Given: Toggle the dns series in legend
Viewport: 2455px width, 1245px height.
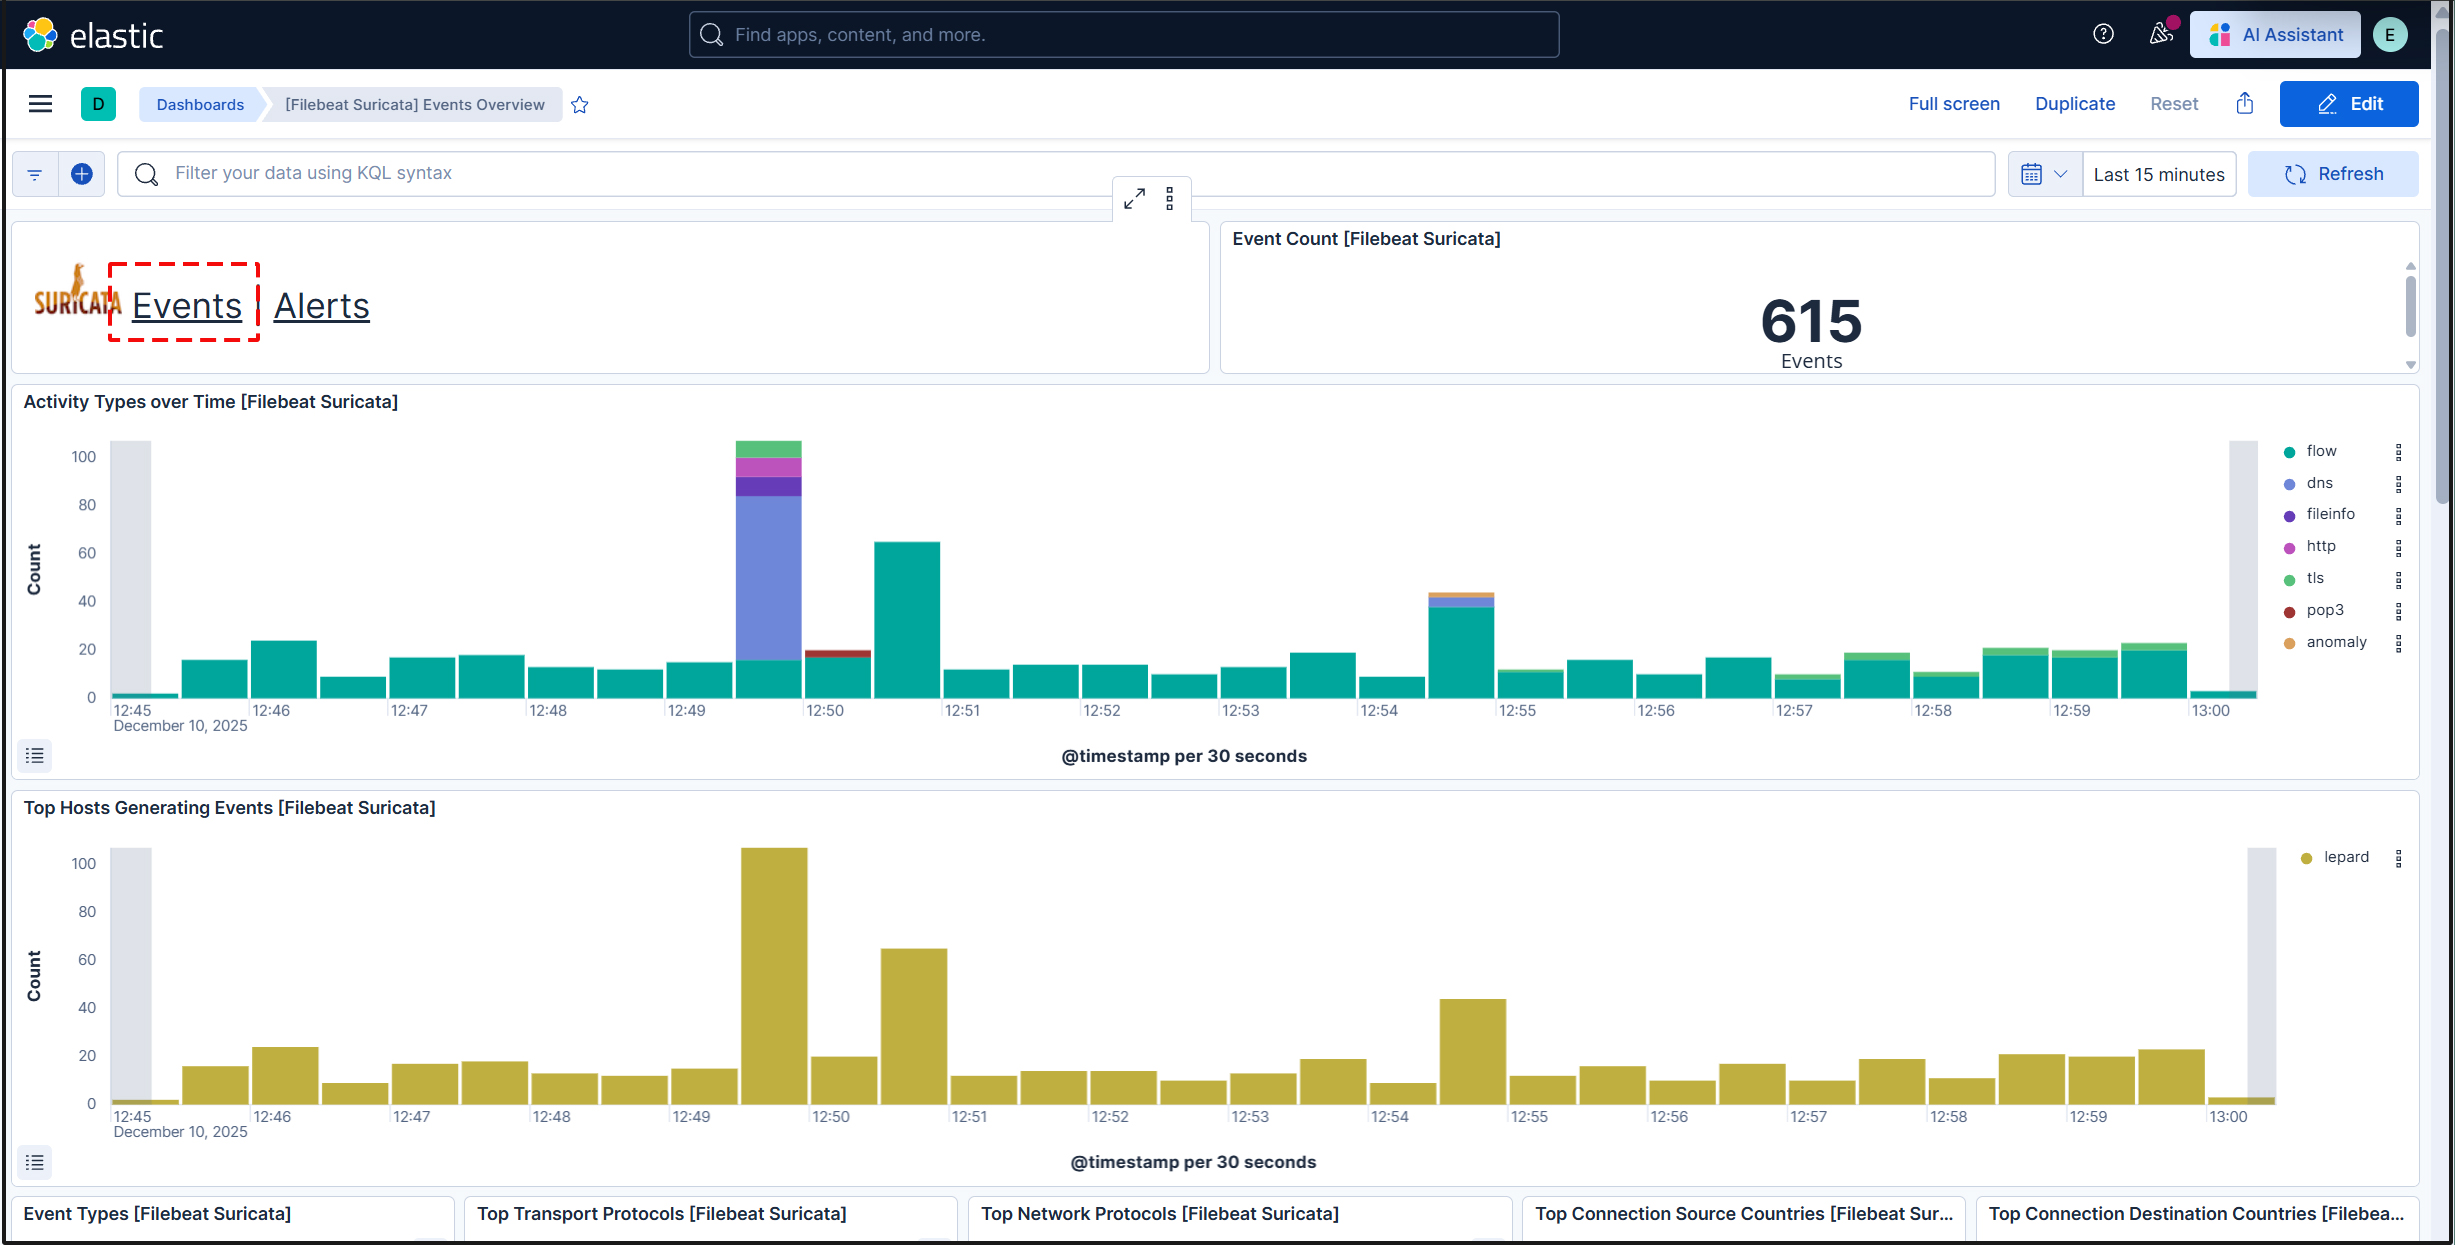Looking at the screenshot, I should click(x=2319, y=483).
